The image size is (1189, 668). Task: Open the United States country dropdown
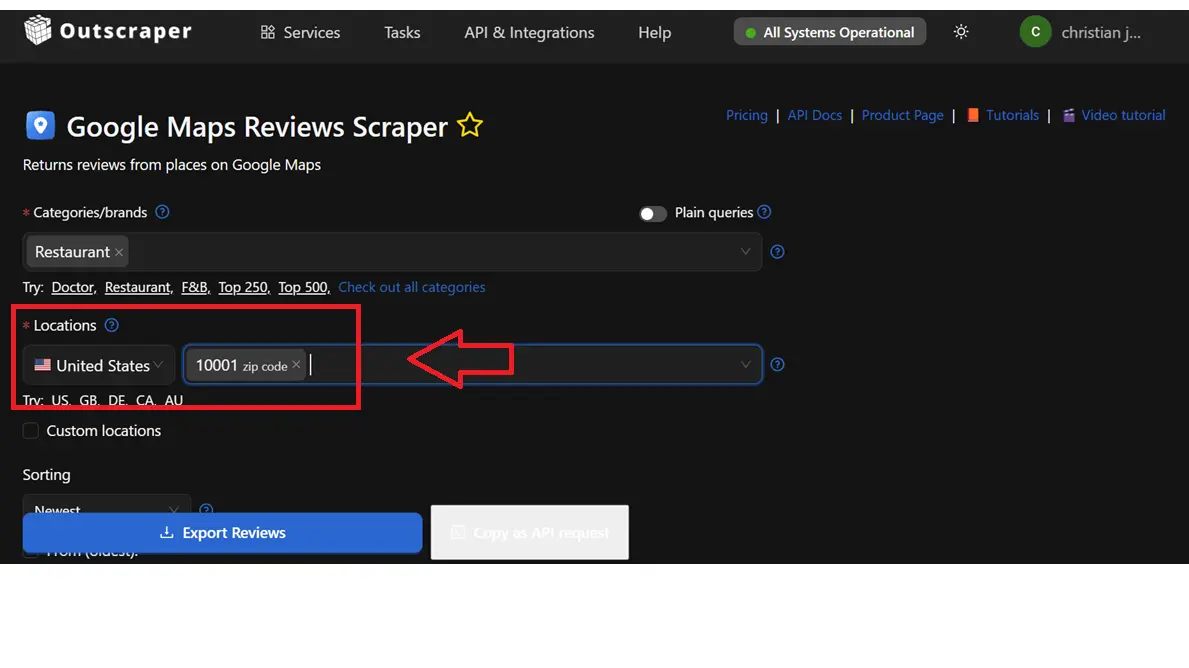pyautogui.click(x=98, y=365)
